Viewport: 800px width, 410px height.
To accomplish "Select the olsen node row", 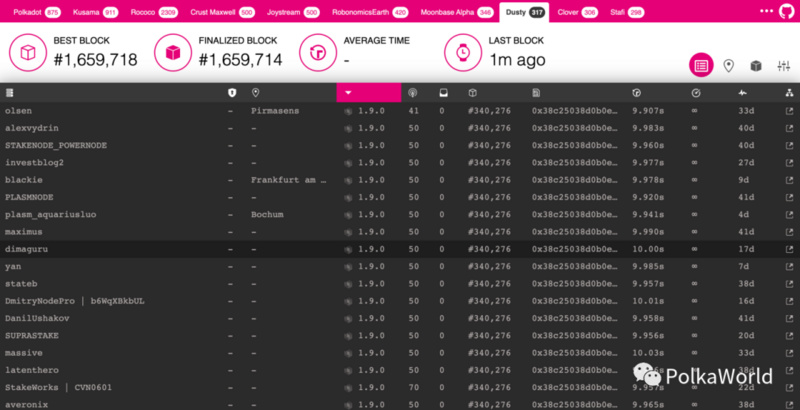I will (400, 111).
